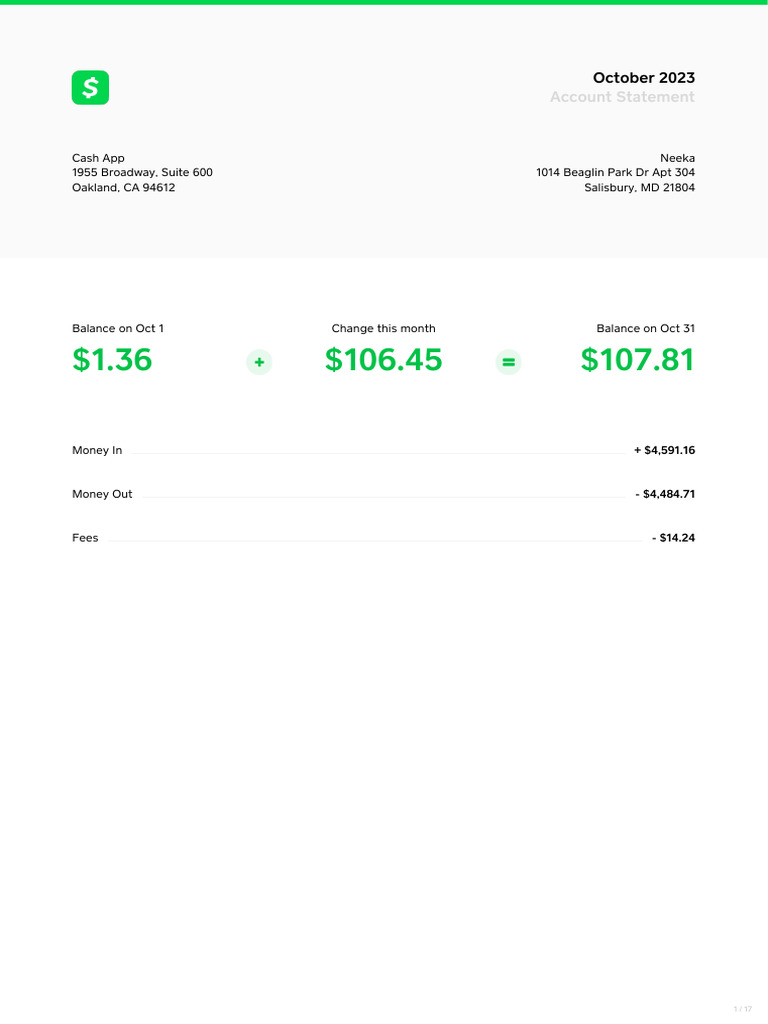The image size is (768, 1024).
Task: Click the green Cash App dollar logo
Action: click(x=90, y=88)
